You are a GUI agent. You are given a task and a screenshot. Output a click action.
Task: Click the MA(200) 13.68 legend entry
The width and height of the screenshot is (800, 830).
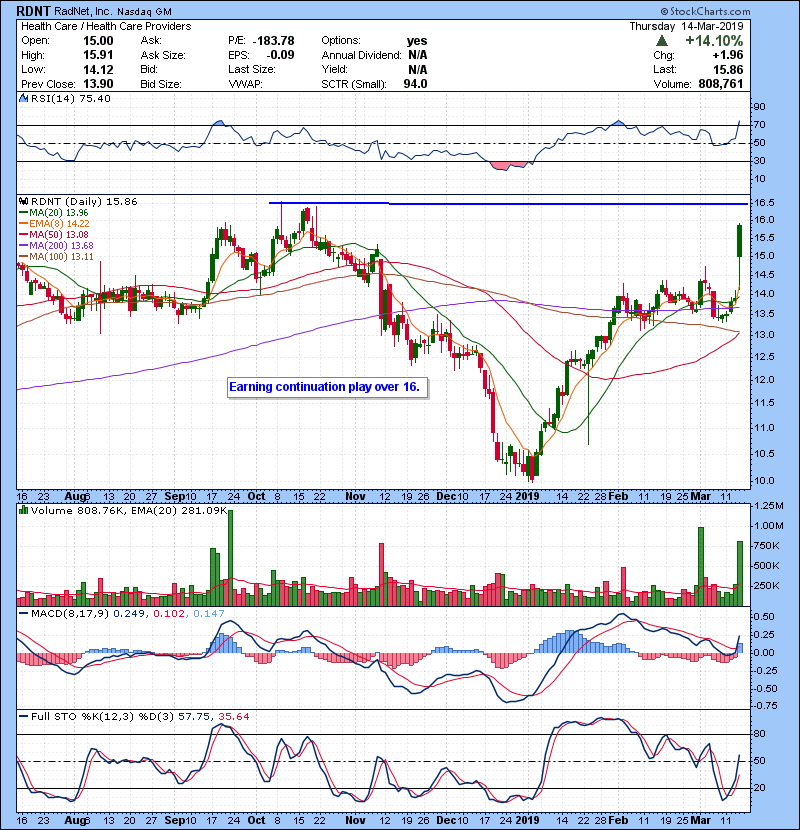click(x=56, y=246)
